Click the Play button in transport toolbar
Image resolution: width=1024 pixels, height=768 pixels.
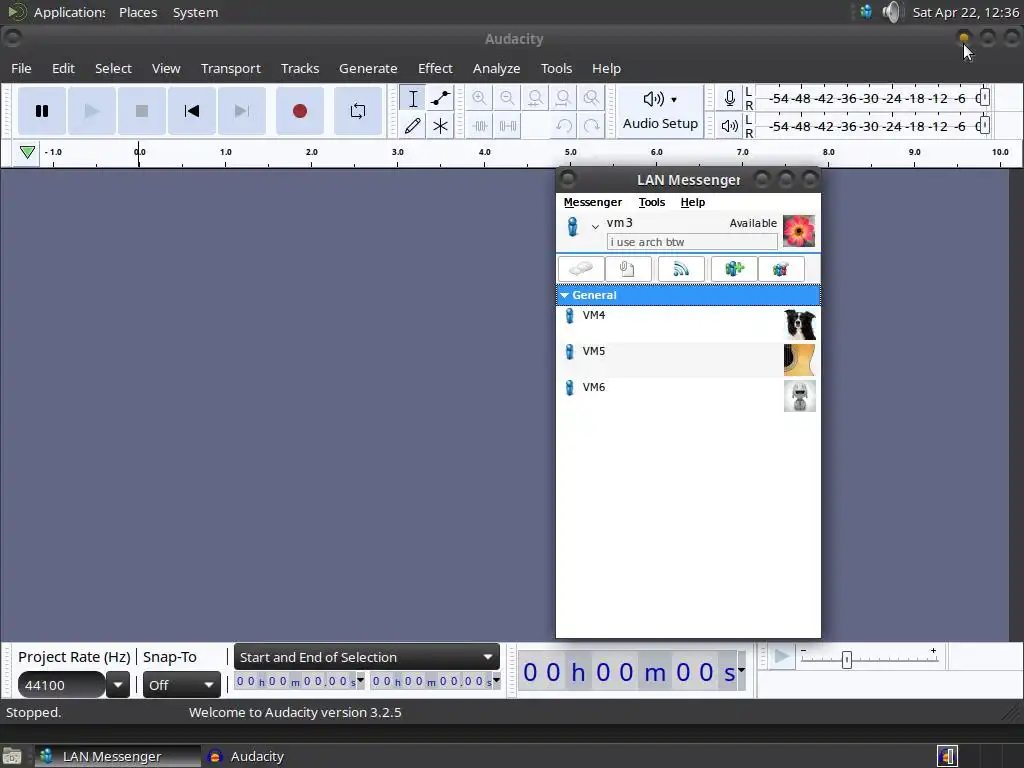click(92, 111)
